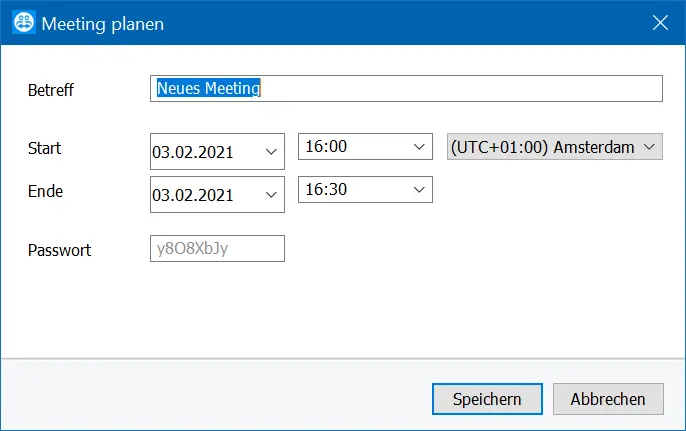686x431 pixels.
Task: Click into the Betreff subject field
Action: 406,88
